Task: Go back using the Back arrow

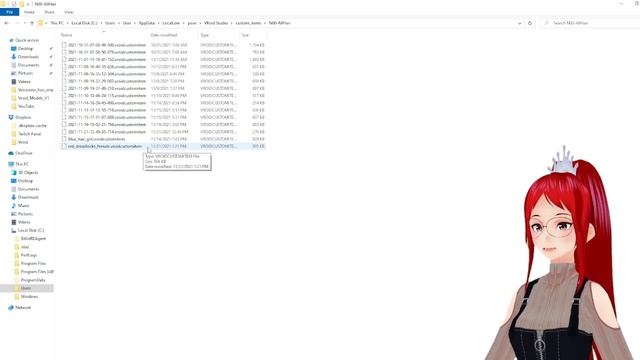Action: [7, 23]
